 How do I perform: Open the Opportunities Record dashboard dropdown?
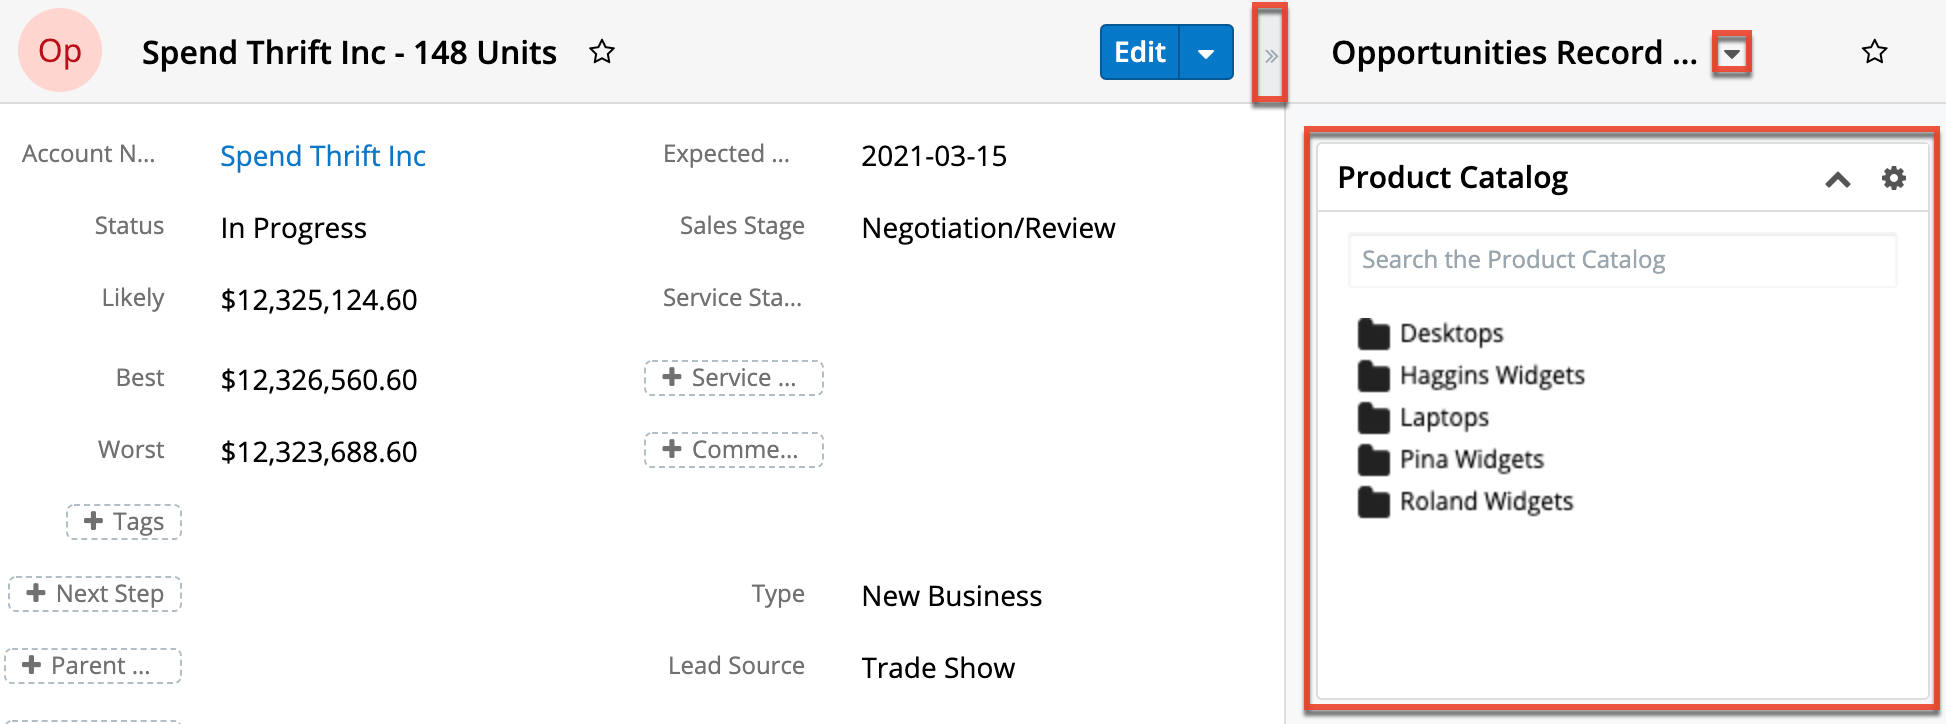pyautogui.click(x=1731, y=53)
